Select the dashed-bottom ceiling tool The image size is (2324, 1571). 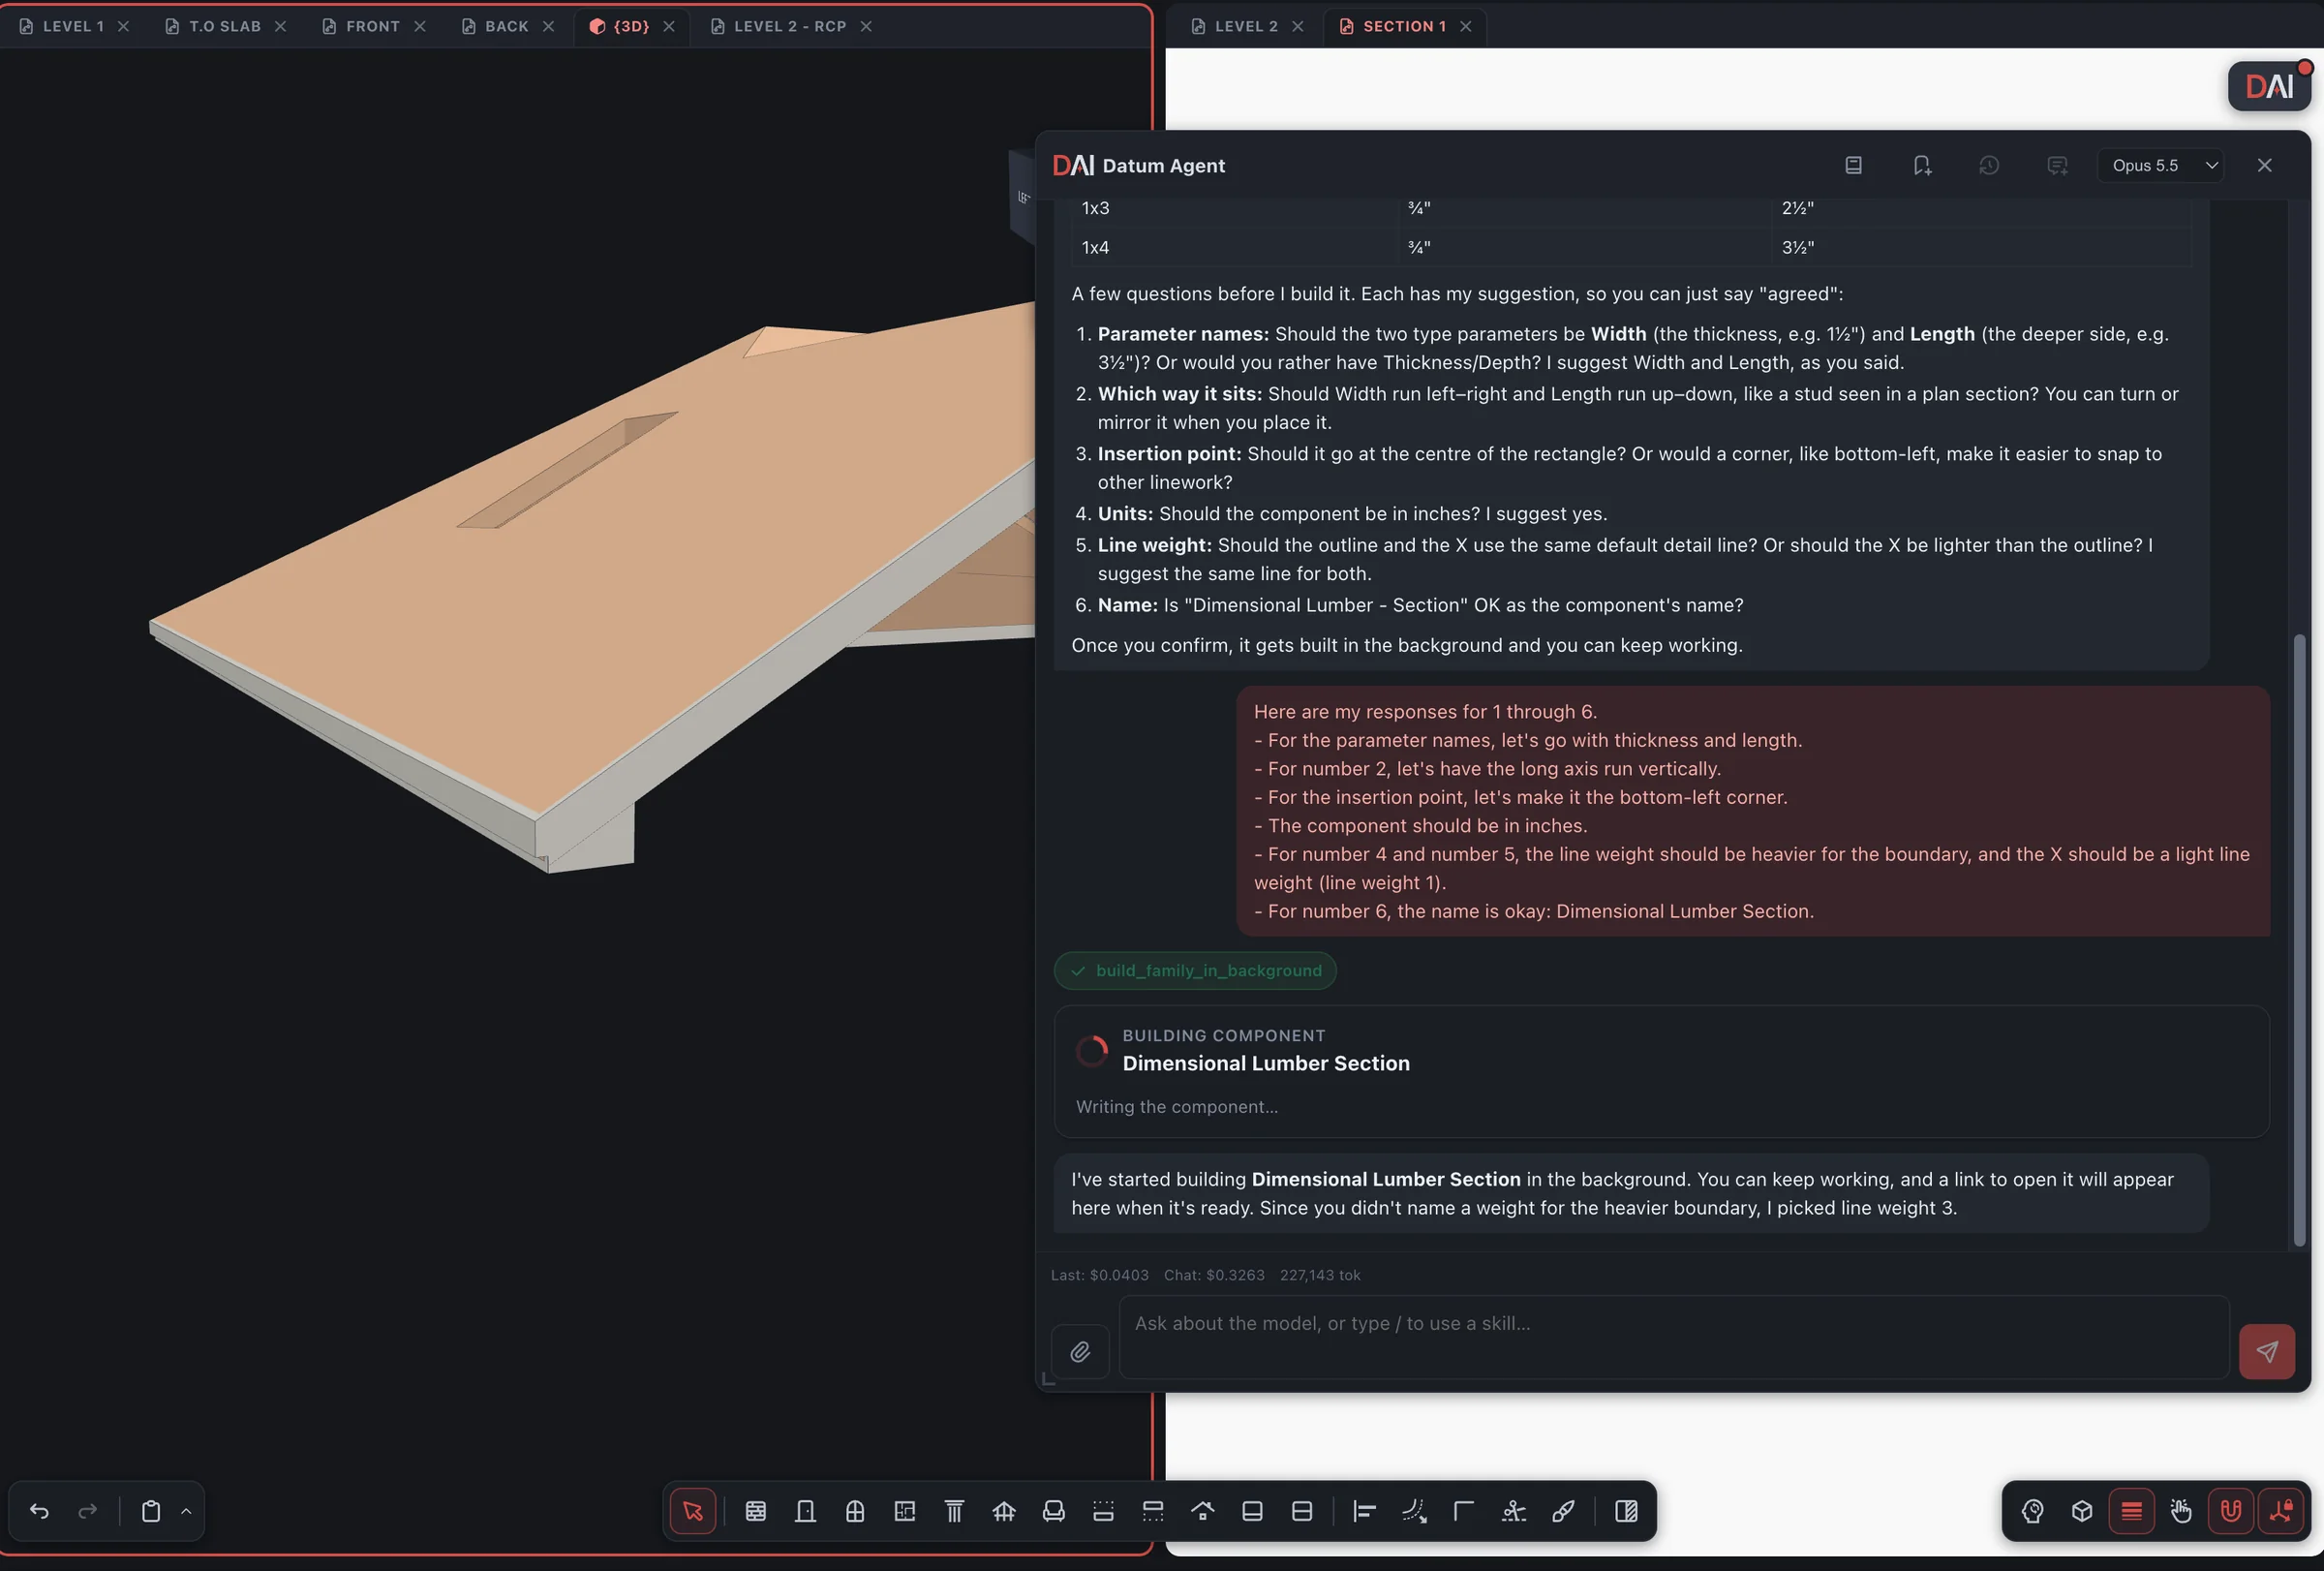coord(1153,1511)
